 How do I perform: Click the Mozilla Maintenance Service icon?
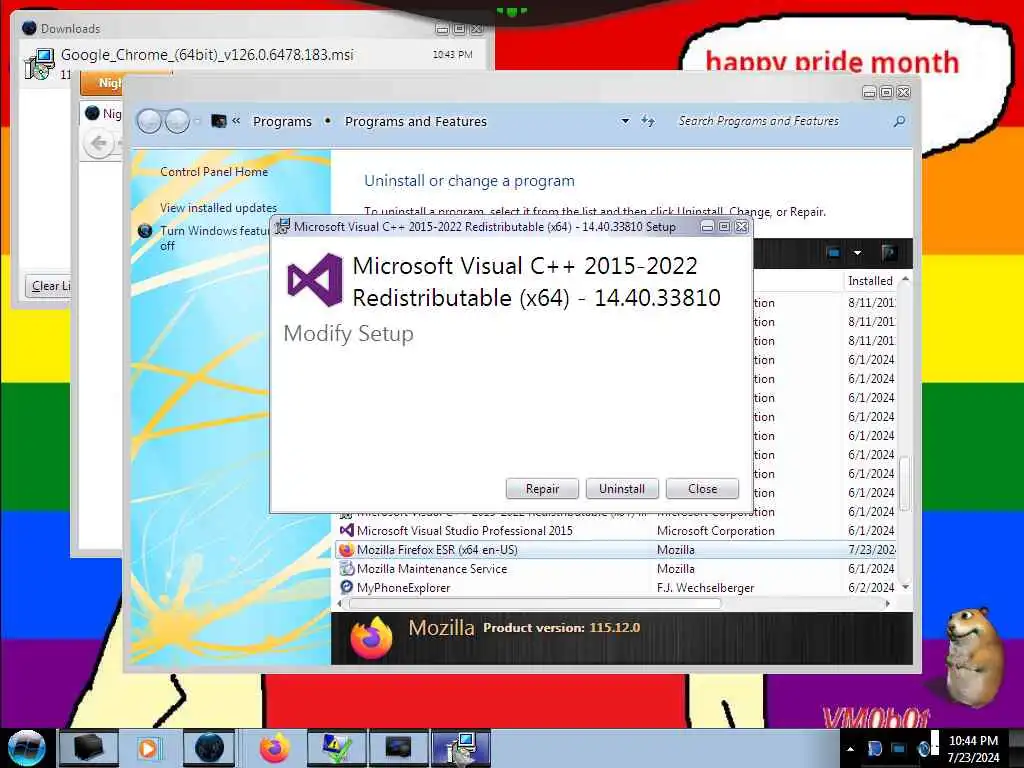pos(347,569)
